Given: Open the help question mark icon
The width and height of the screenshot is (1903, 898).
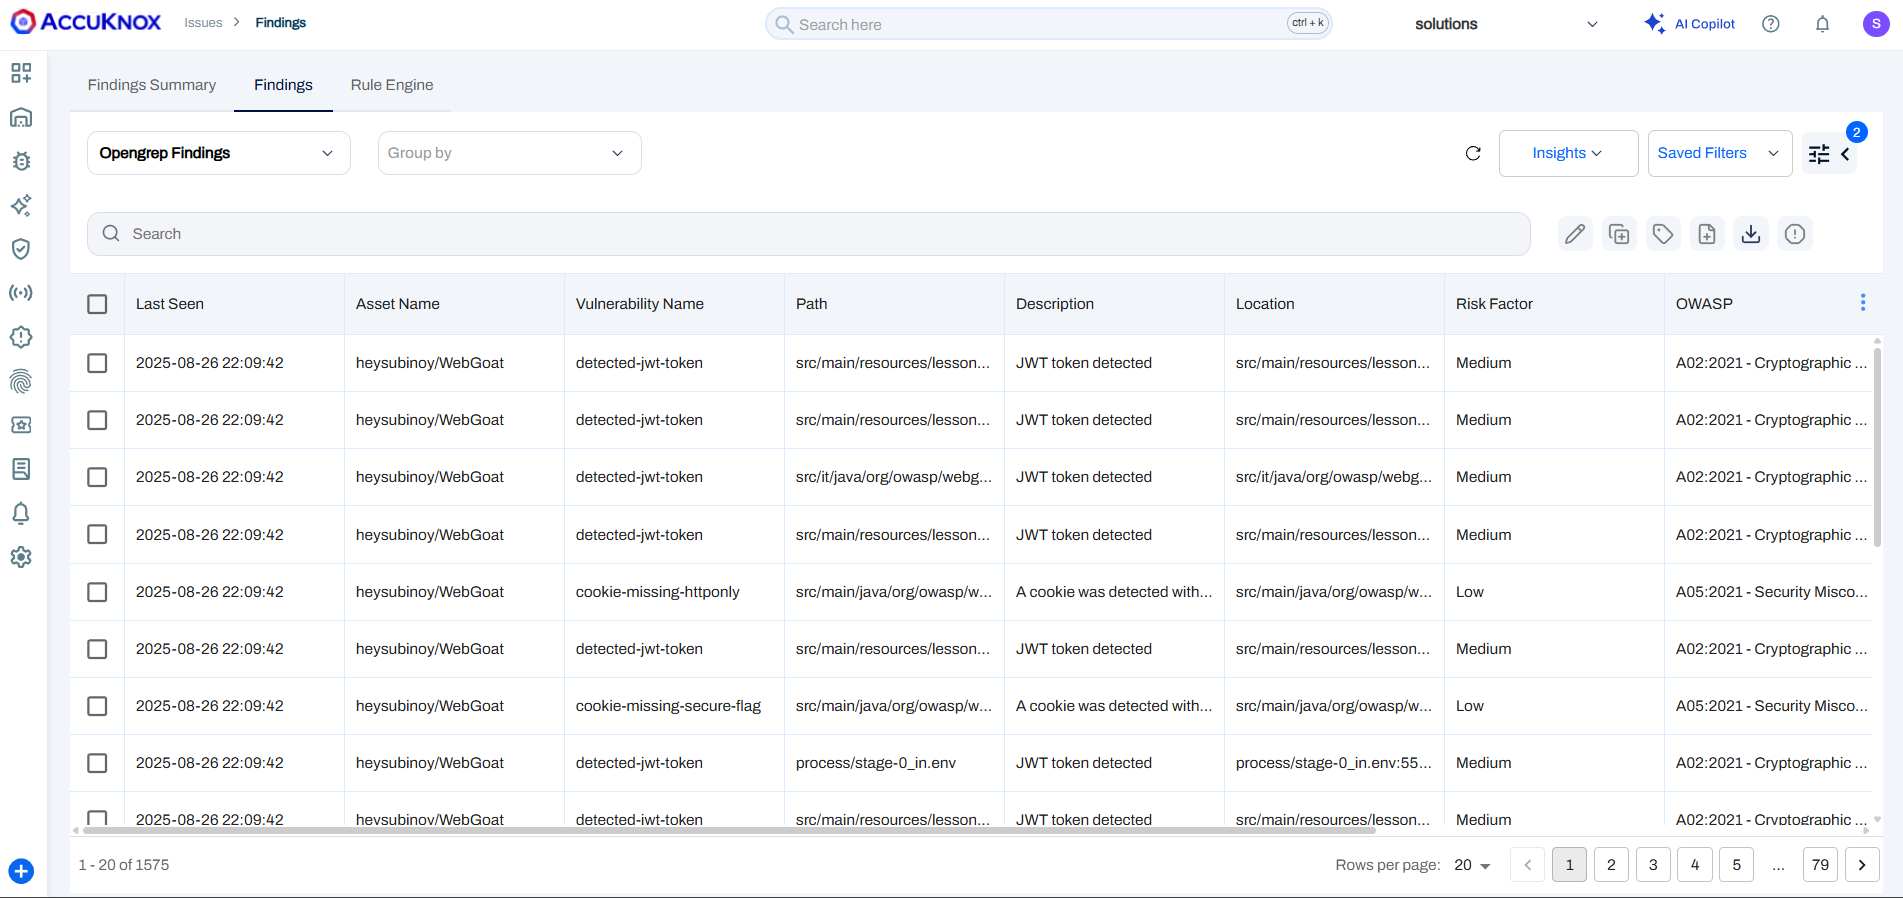Looking at the screenshot, I should tap(1770, 24).
